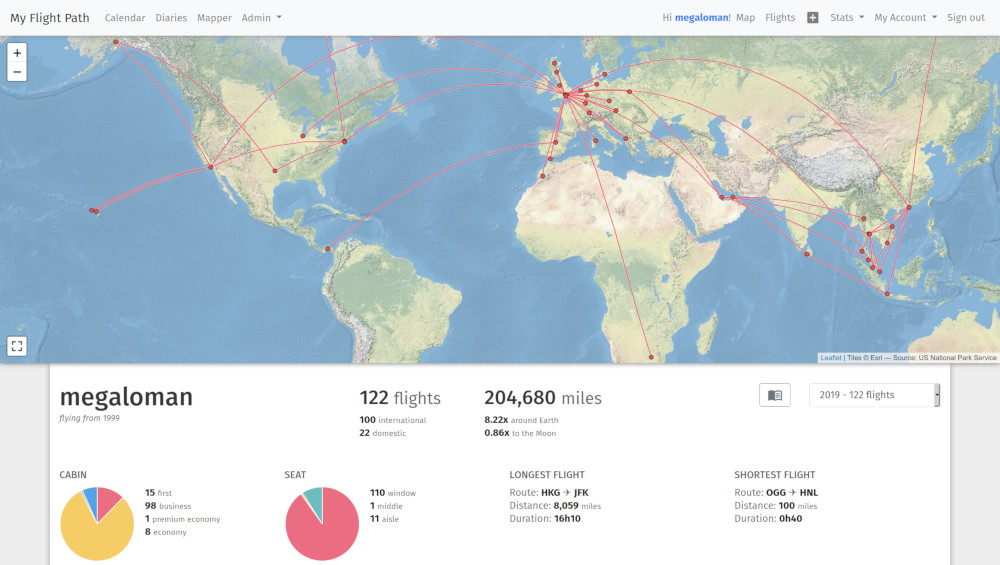Open the Mapper page
Image resolution: width=1000 pixels, height=565 pixels.
(214, 18)
